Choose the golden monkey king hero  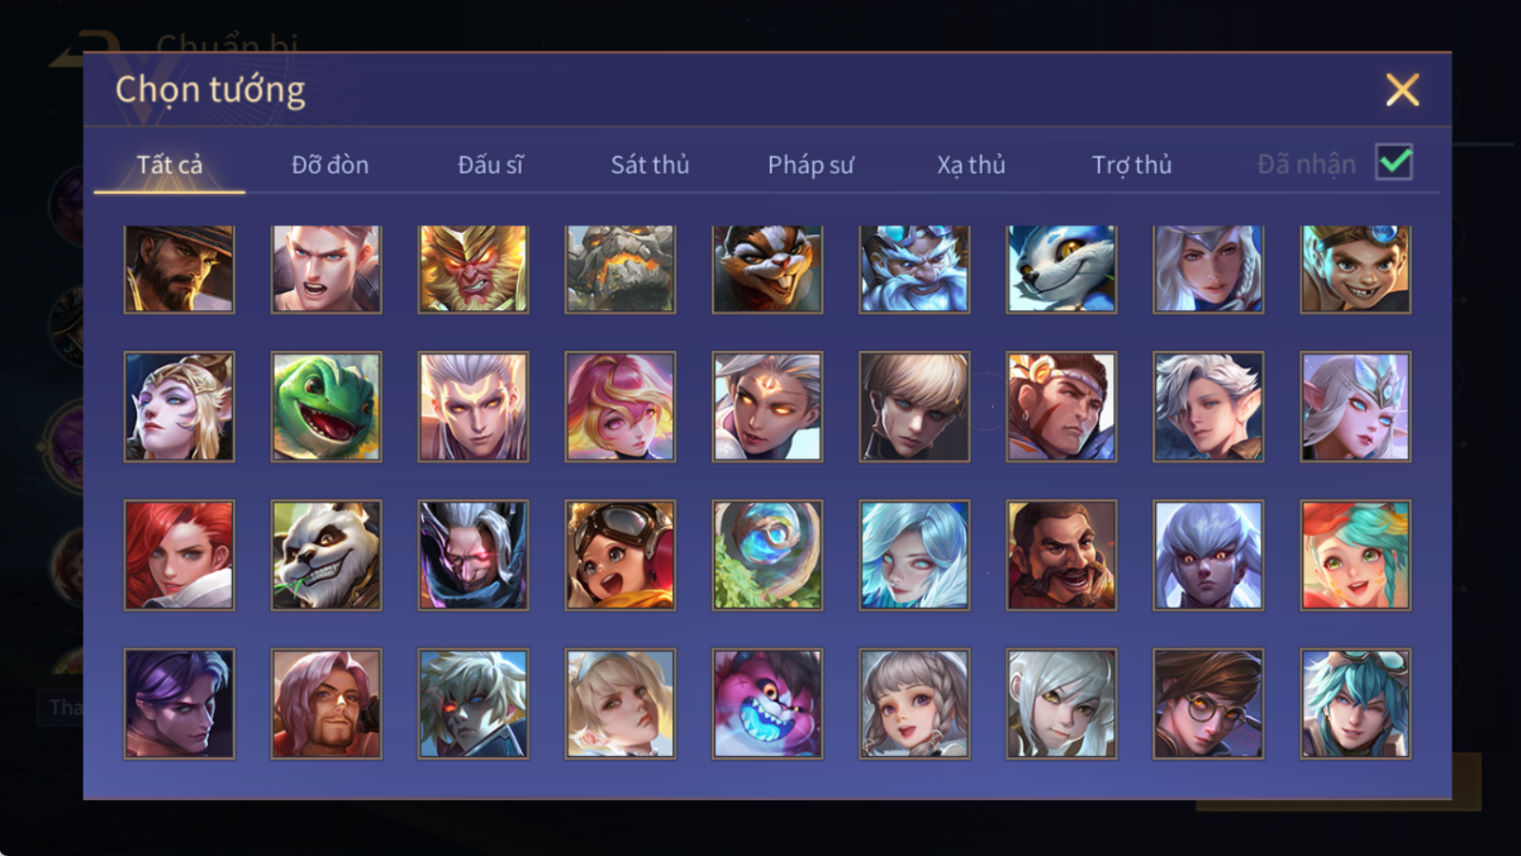coord(473,268)
